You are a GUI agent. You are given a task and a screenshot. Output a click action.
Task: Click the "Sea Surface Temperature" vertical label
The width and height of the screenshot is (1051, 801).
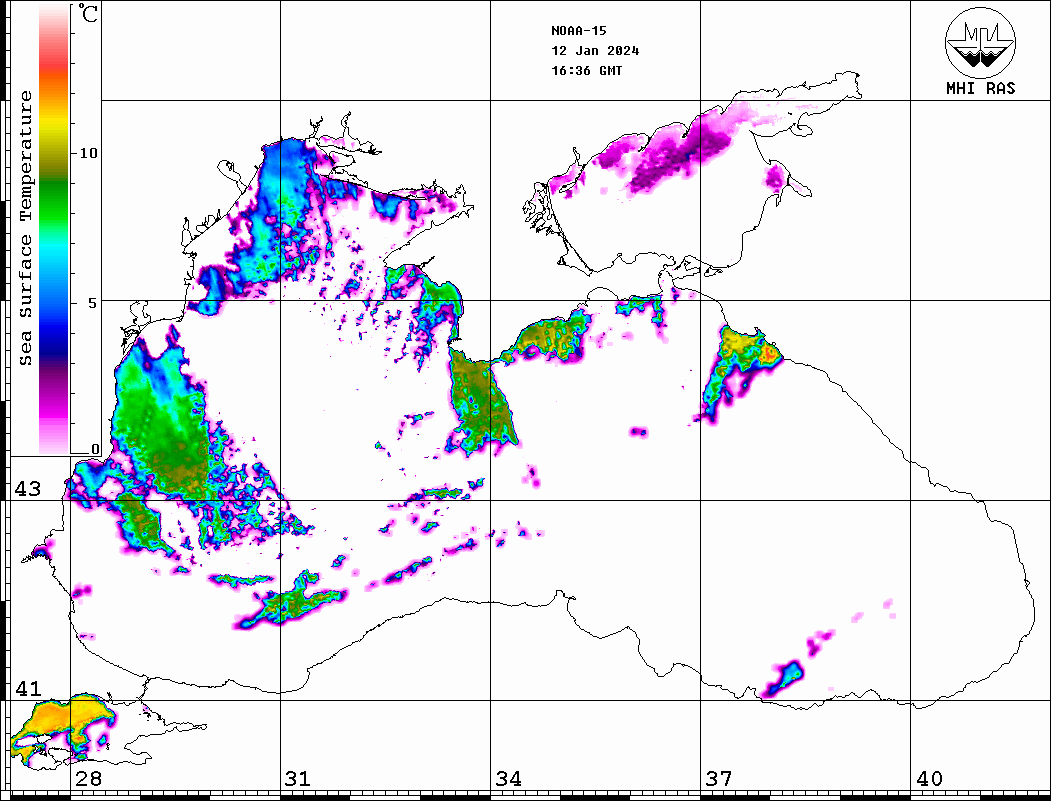click(25, 229)
